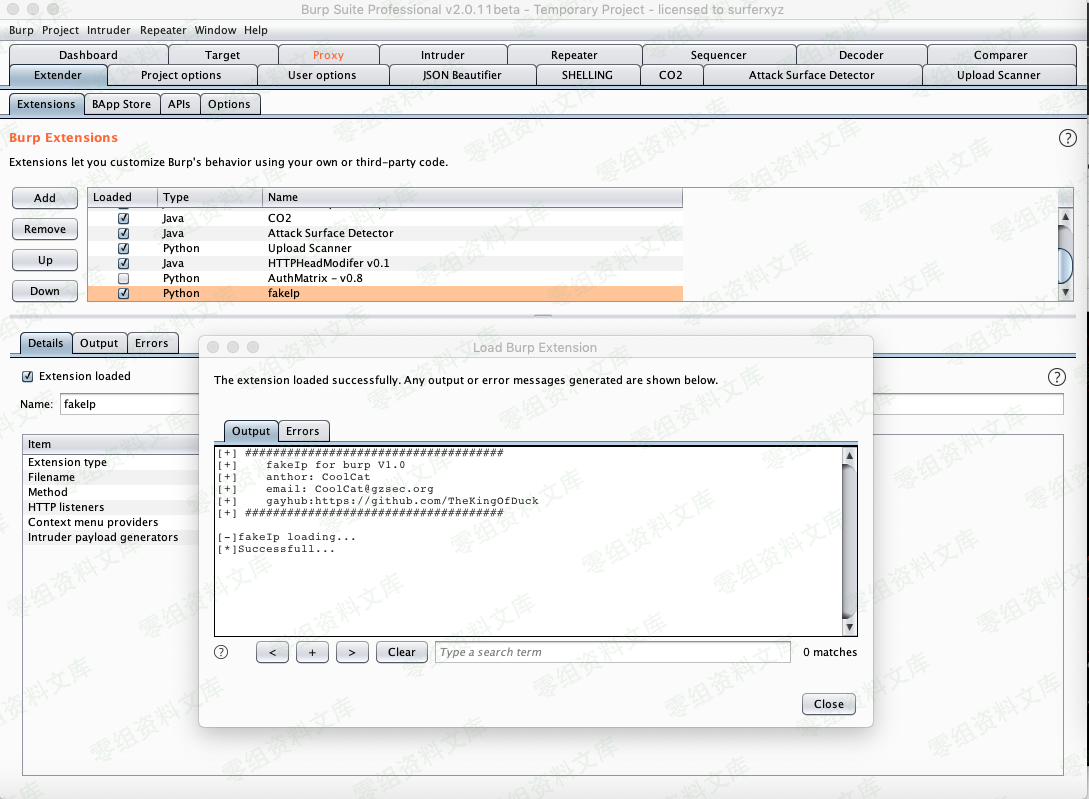The image size is (1089, 799).
Task: Enable the AuthMatrix v0.8 extension
Action: click(x=124, y=278)
